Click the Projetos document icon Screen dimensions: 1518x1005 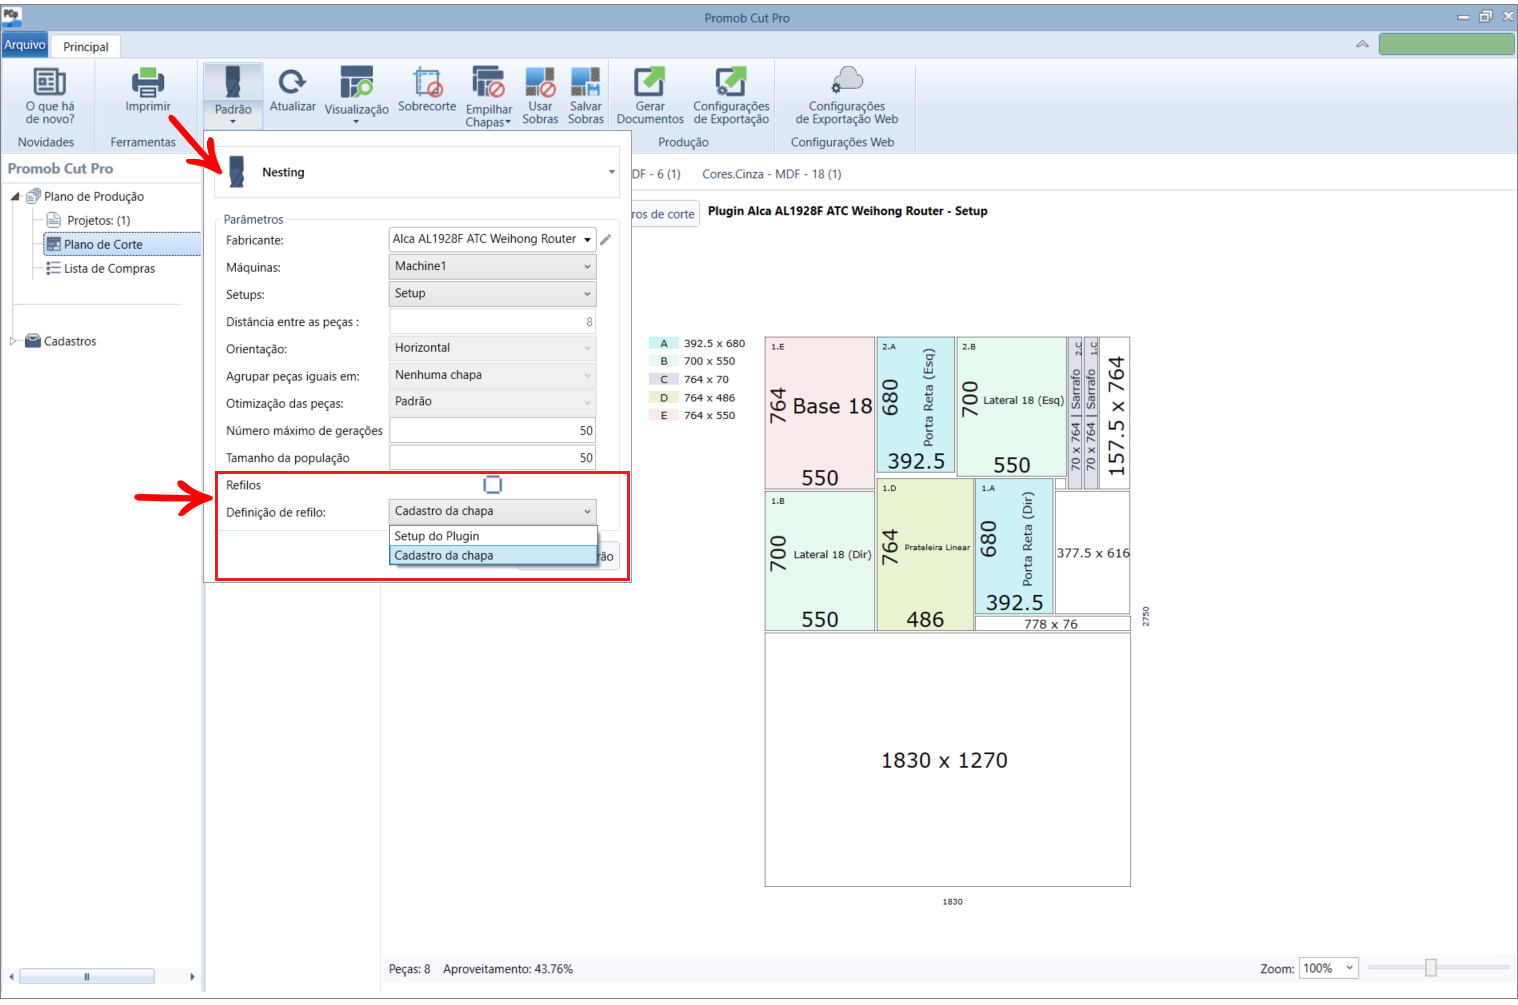pyautogui.click(x=54, y=220)
